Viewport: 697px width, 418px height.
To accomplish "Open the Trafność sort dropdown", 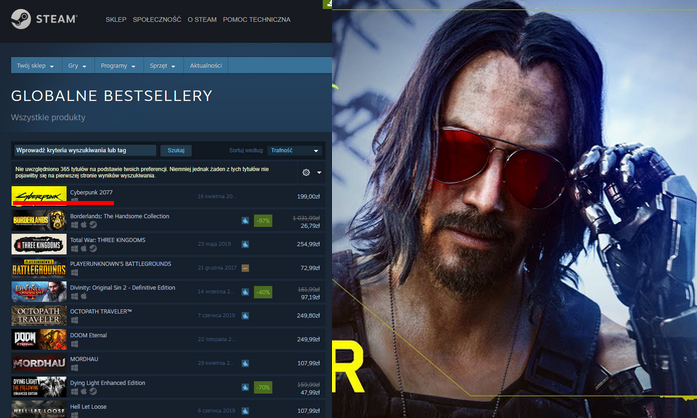I will coord(294,150).
